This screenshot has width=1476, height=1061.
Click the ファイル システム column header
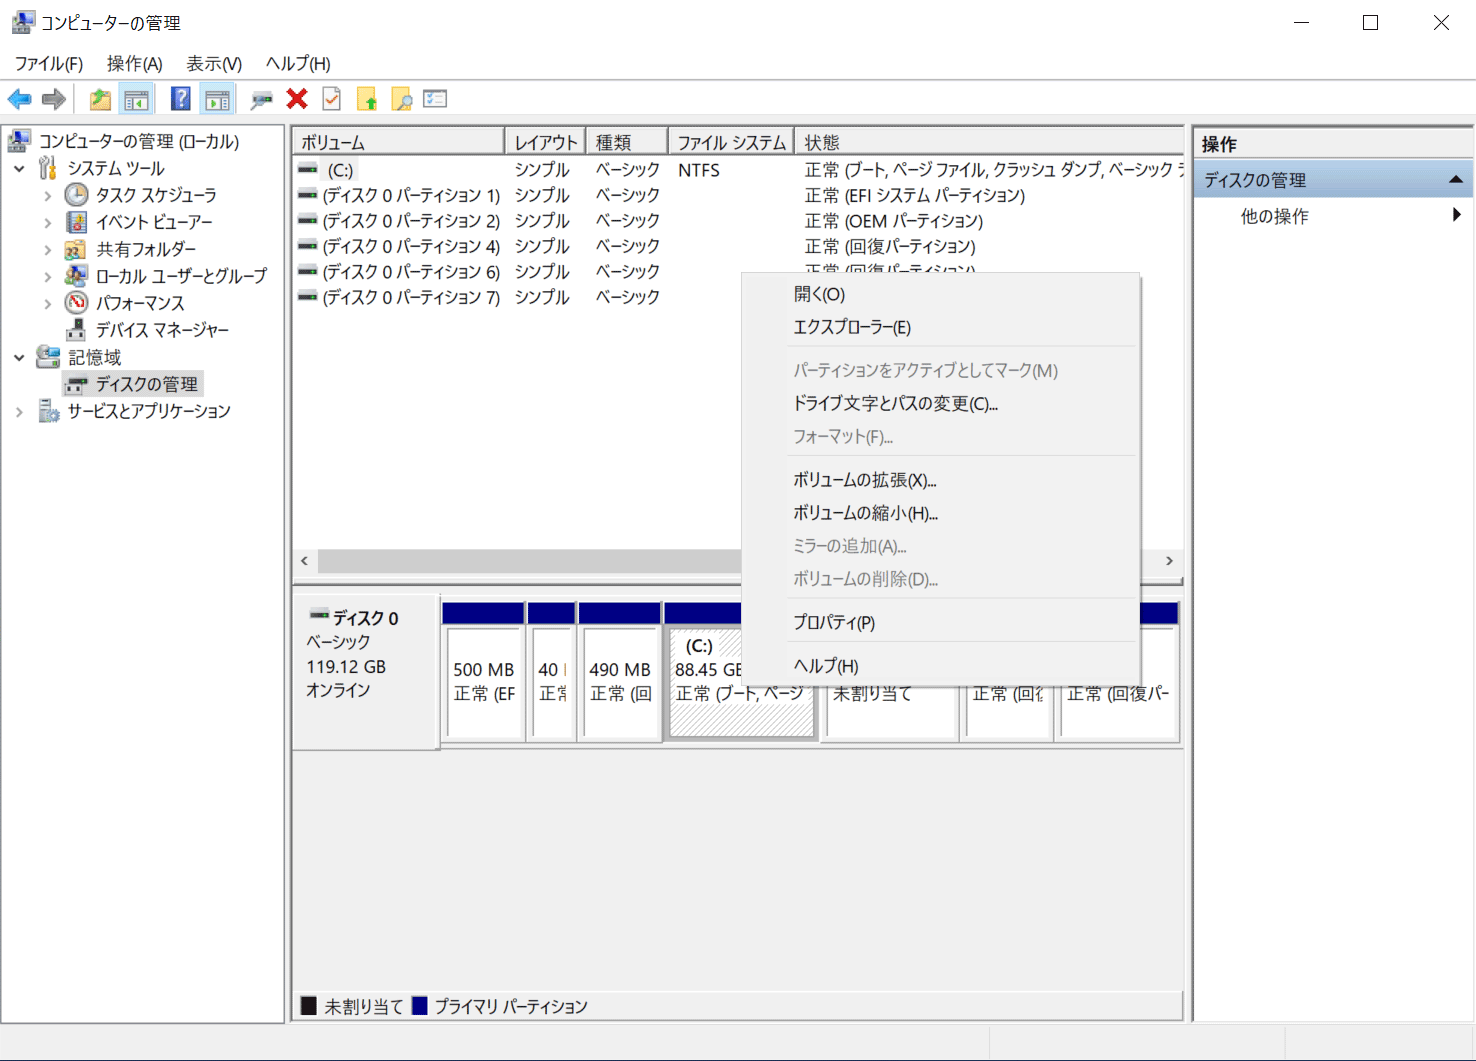click(x=731, y=142)
